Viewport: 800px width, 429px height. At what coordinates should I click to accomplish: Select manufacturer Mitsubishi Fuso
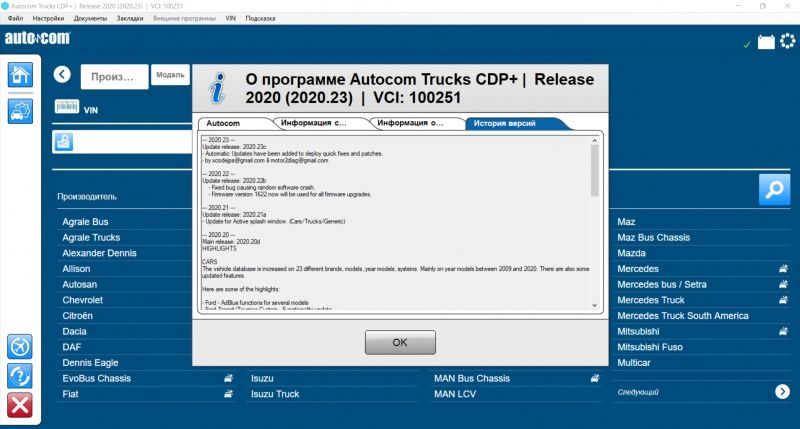(x=650, y=347)
